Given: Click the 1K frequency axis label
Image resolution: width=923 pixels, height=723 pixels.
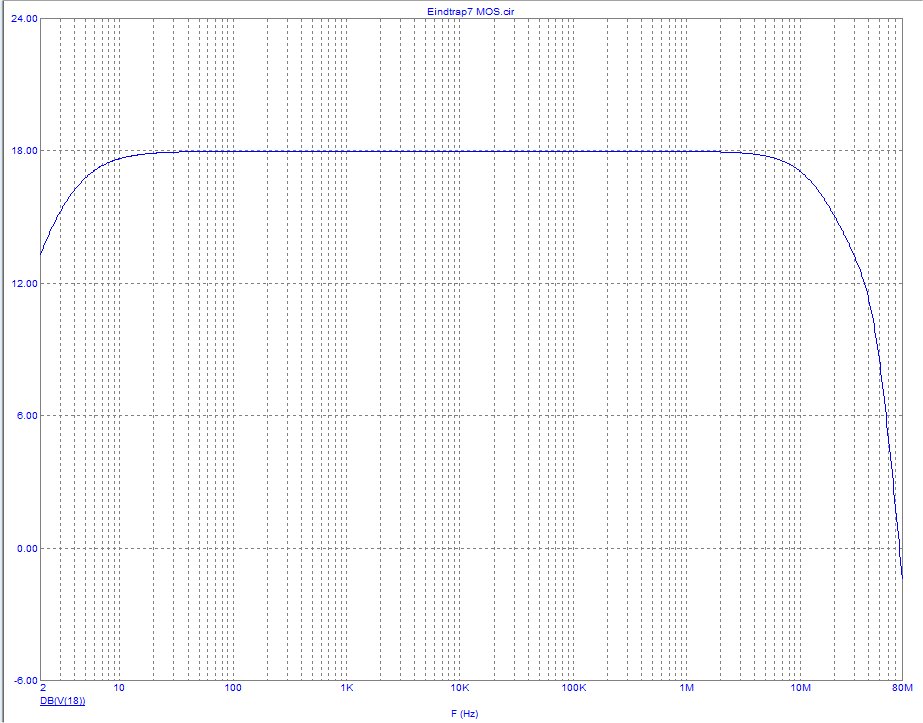Looking at the screenshot, I should 347,688.
